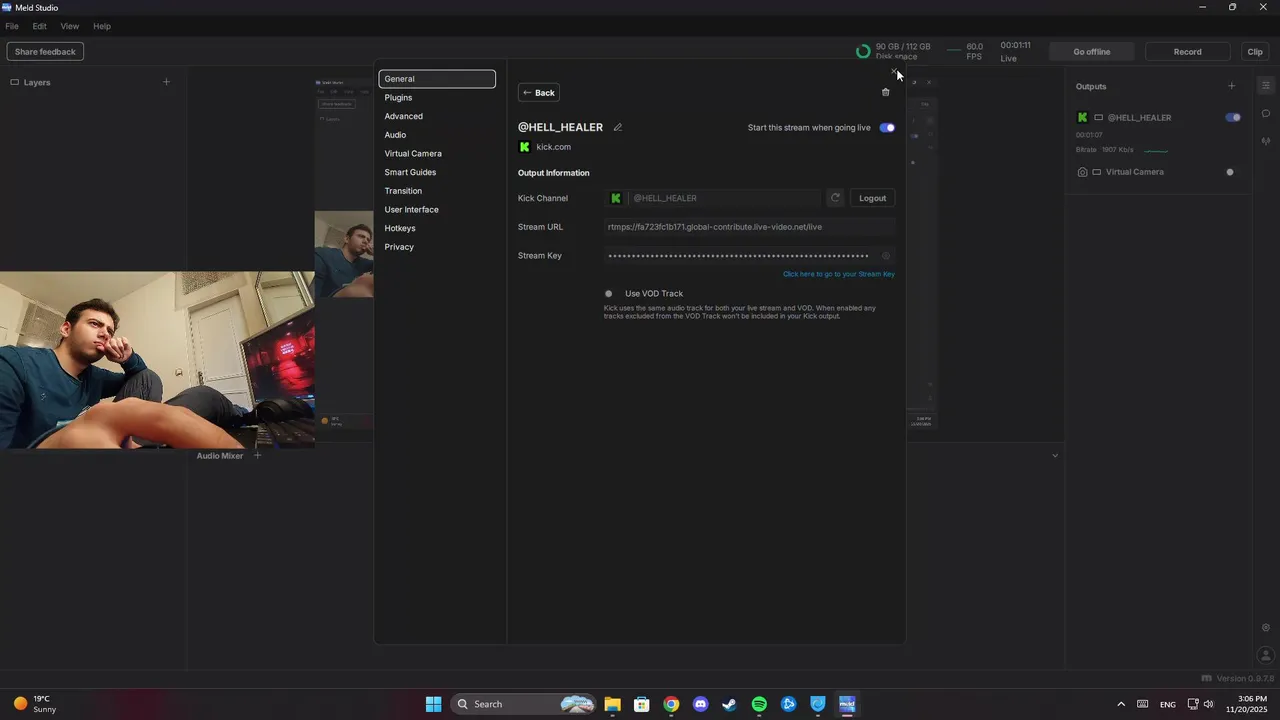Reveal the Stream Key with eye icon
Screen dimensions: 1280x720
(885, 256)
